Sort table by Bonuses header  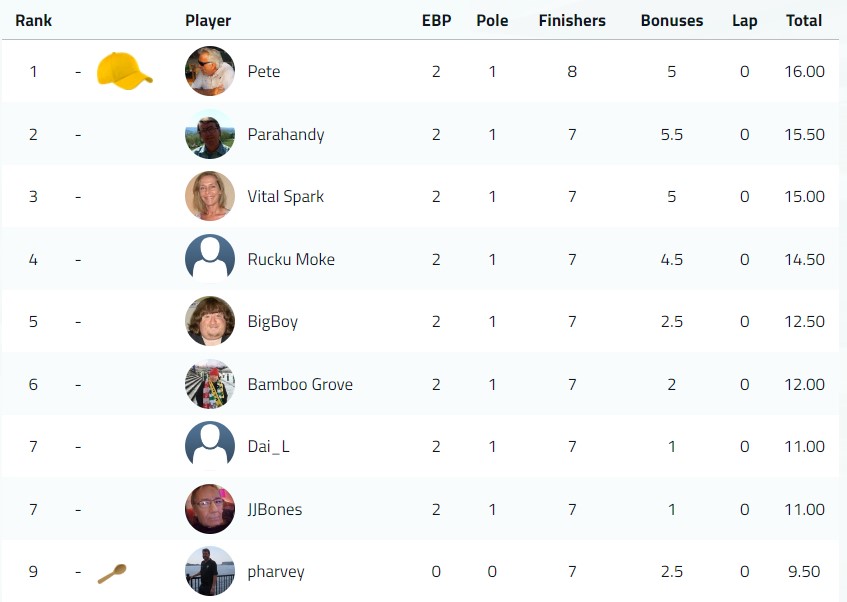tap(671, 21)
